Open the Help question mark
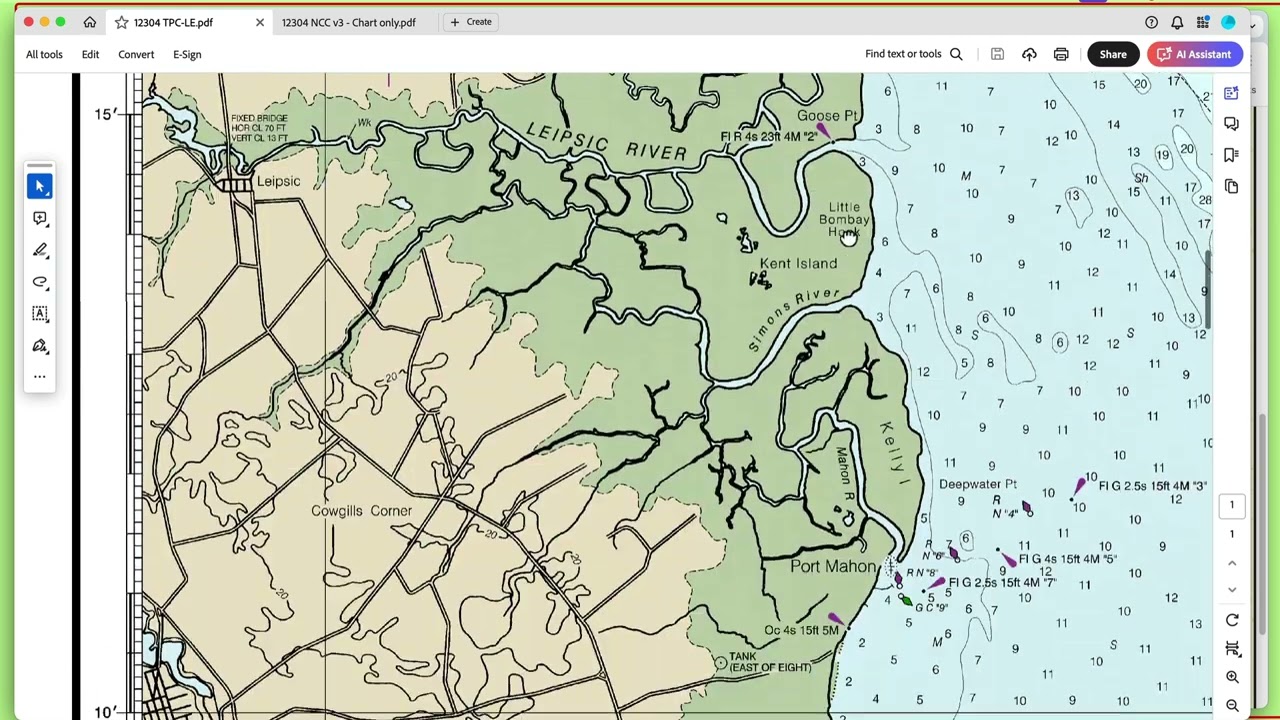Viewport: 1280px width, 720px height. 1152,22
